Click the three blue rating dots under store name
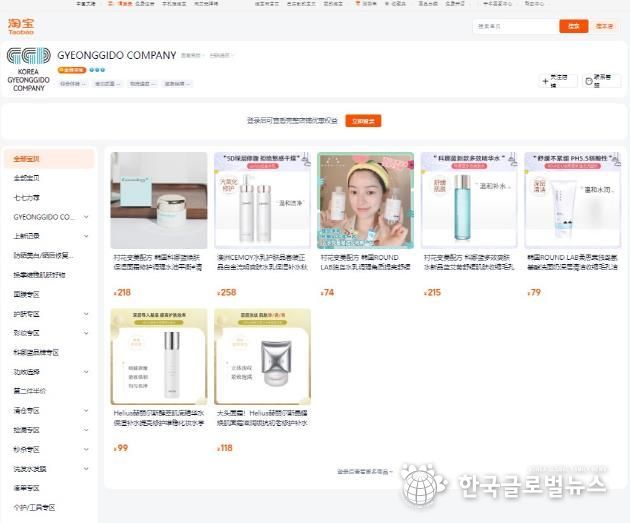Image resolution: width=630 pixels, height=523 pixels. point(97,70)
